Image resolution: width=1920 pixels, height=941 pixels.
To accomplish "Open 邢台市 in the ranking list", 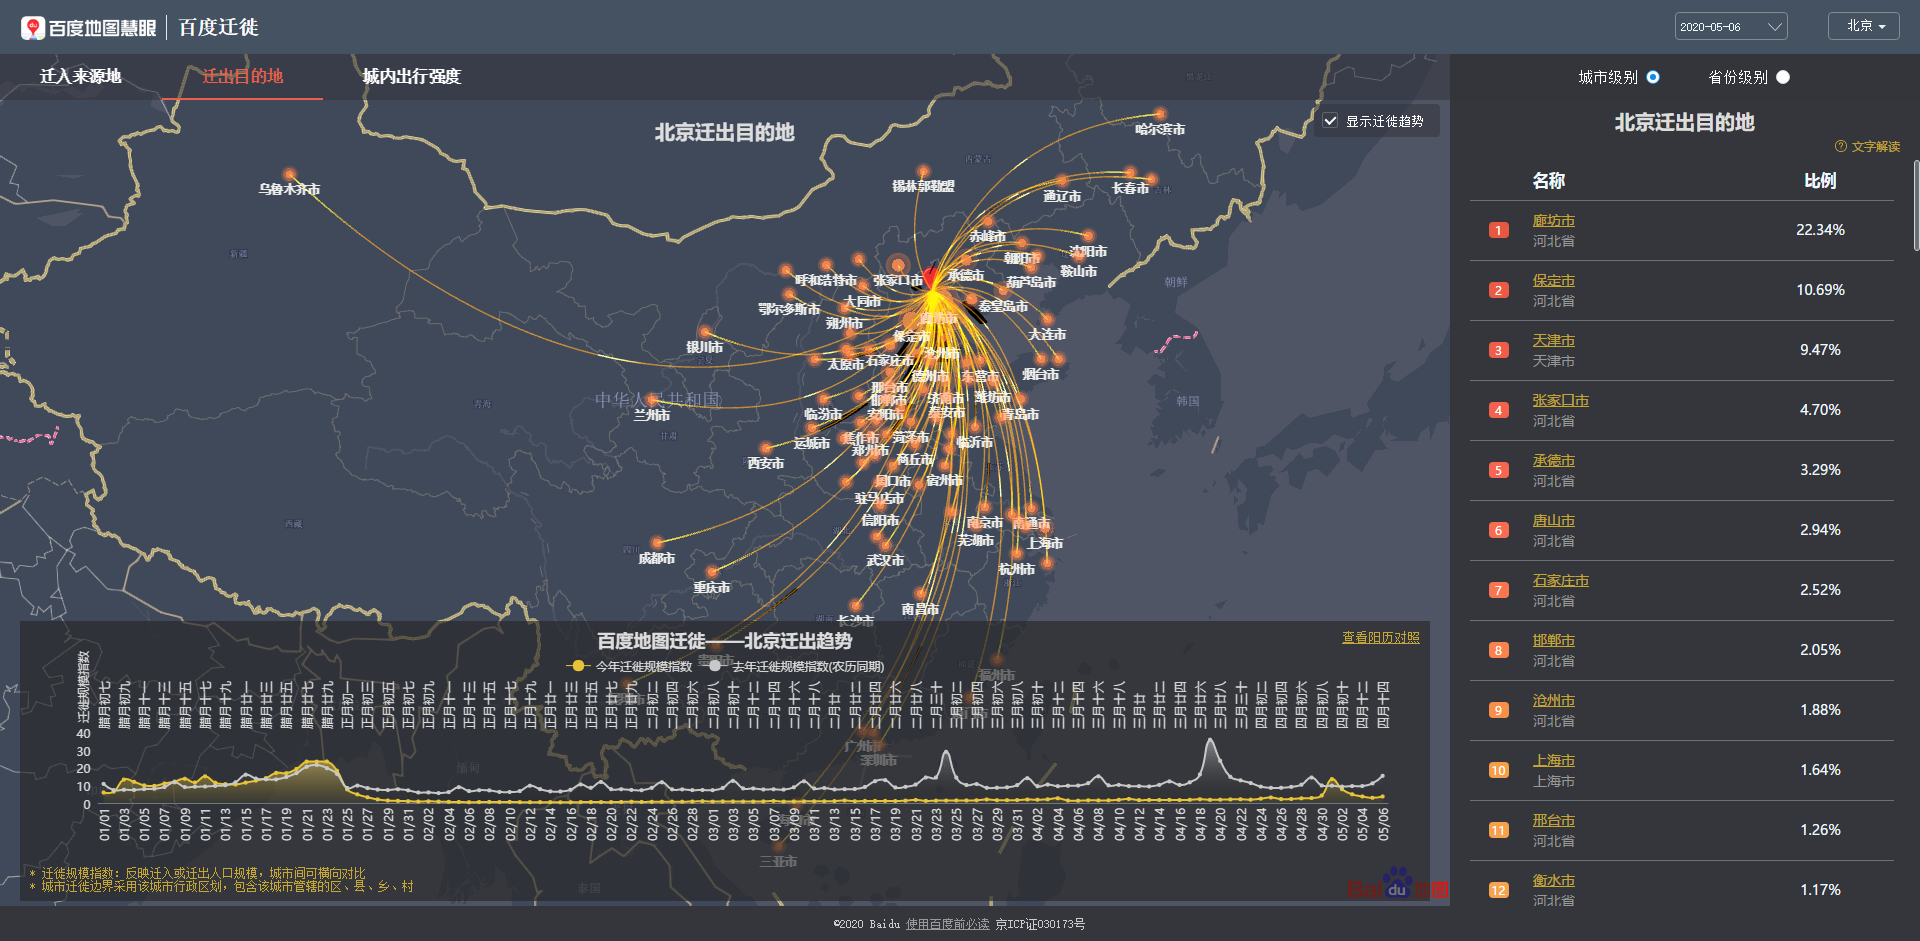I will (x=1553, y=821).
